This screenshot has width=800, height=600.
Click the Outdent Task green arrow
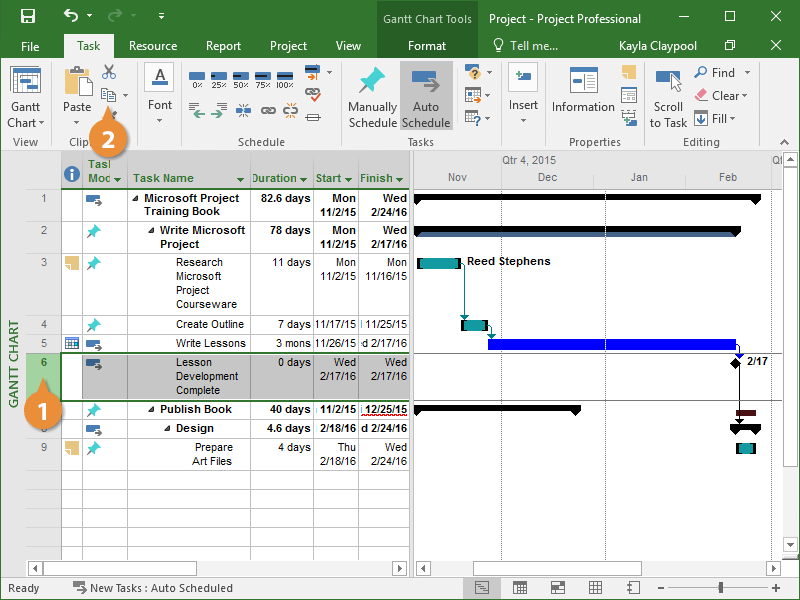tap(197, 111)
